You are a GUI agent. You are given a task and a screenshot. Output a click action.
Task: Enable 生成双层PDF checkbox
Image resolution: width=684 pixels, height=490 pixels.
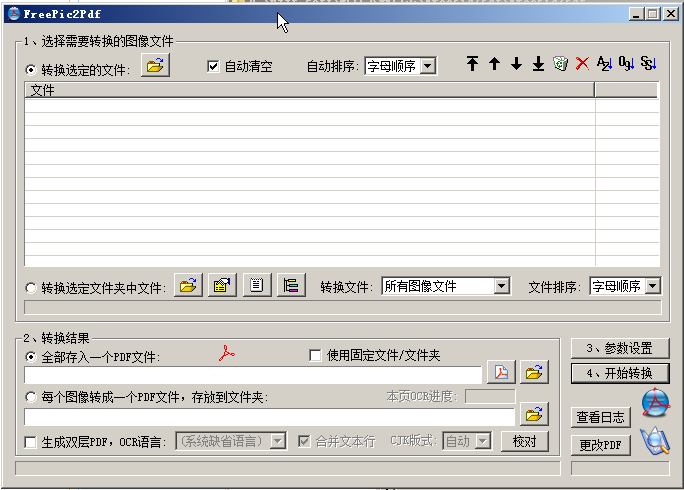coord(31,442)
